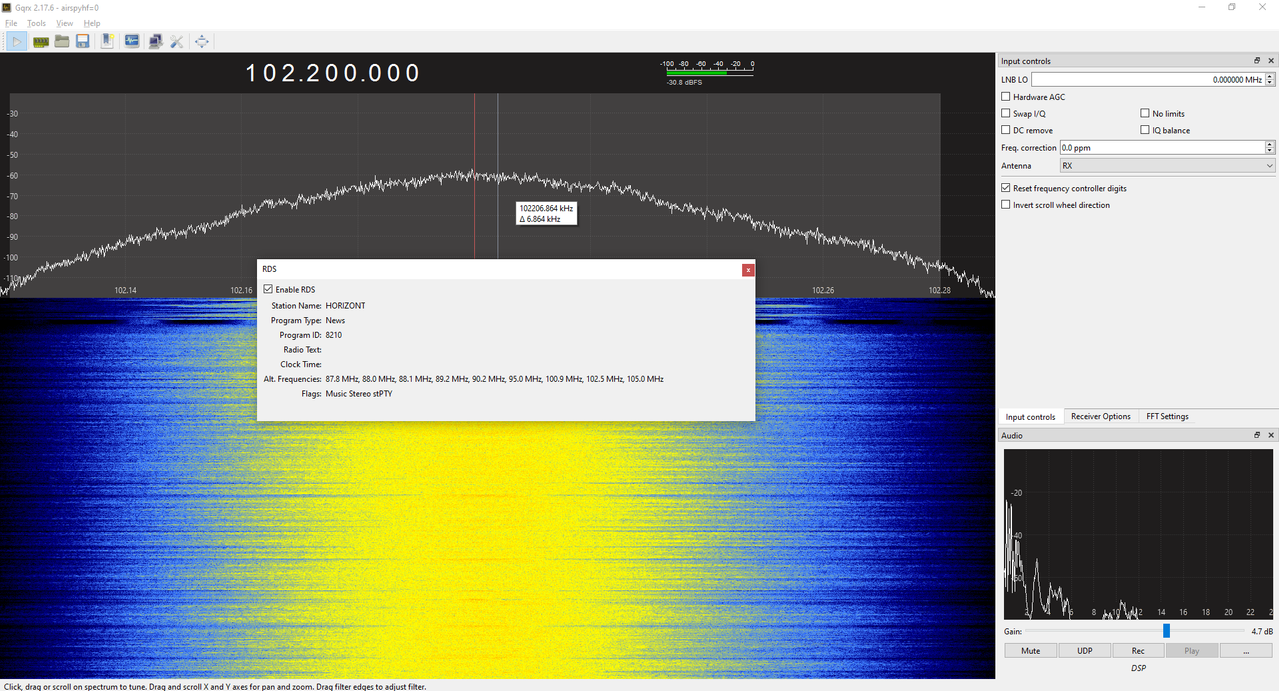Click the Rec button in Audio panel
The image size is (1279, 691).
1138,650
